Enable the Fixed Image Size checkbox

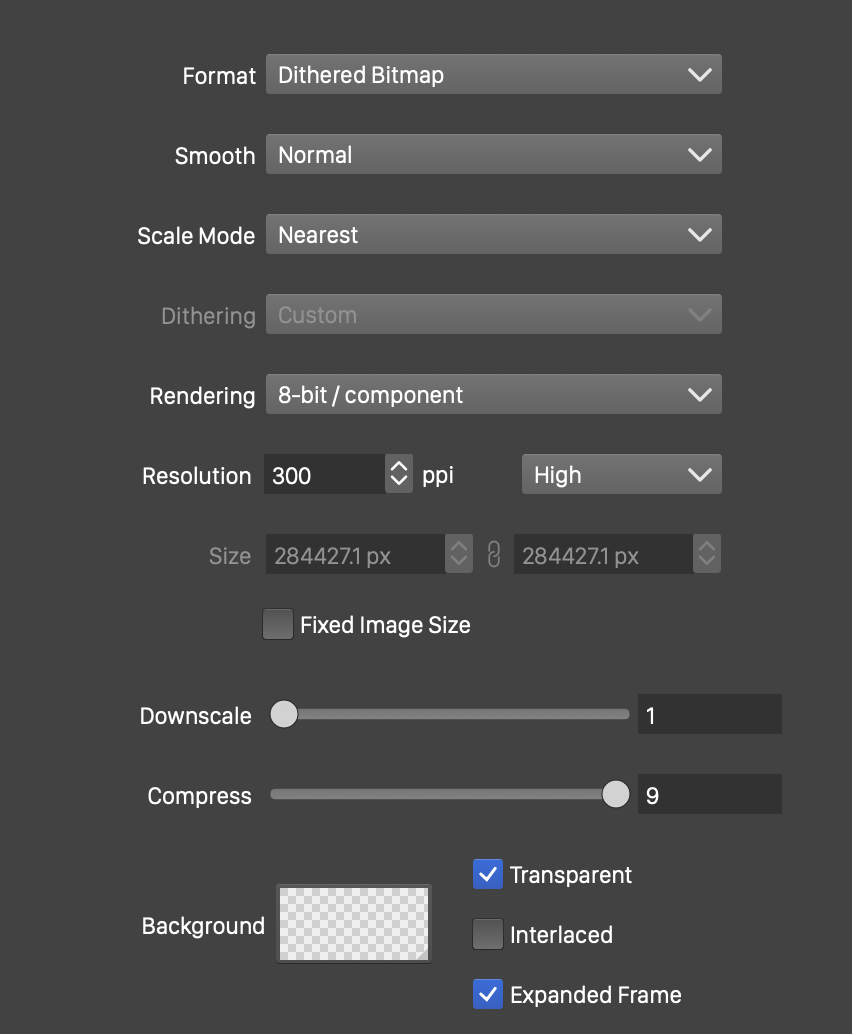278,625
